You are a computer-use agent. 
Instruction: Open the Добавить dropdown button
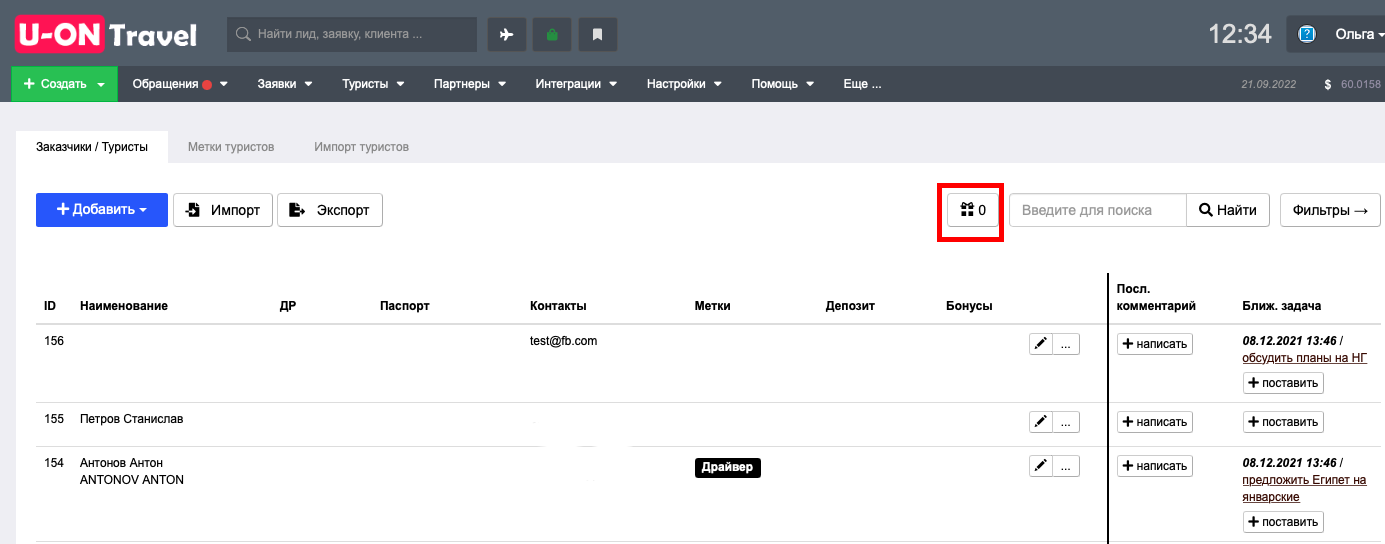102,210
